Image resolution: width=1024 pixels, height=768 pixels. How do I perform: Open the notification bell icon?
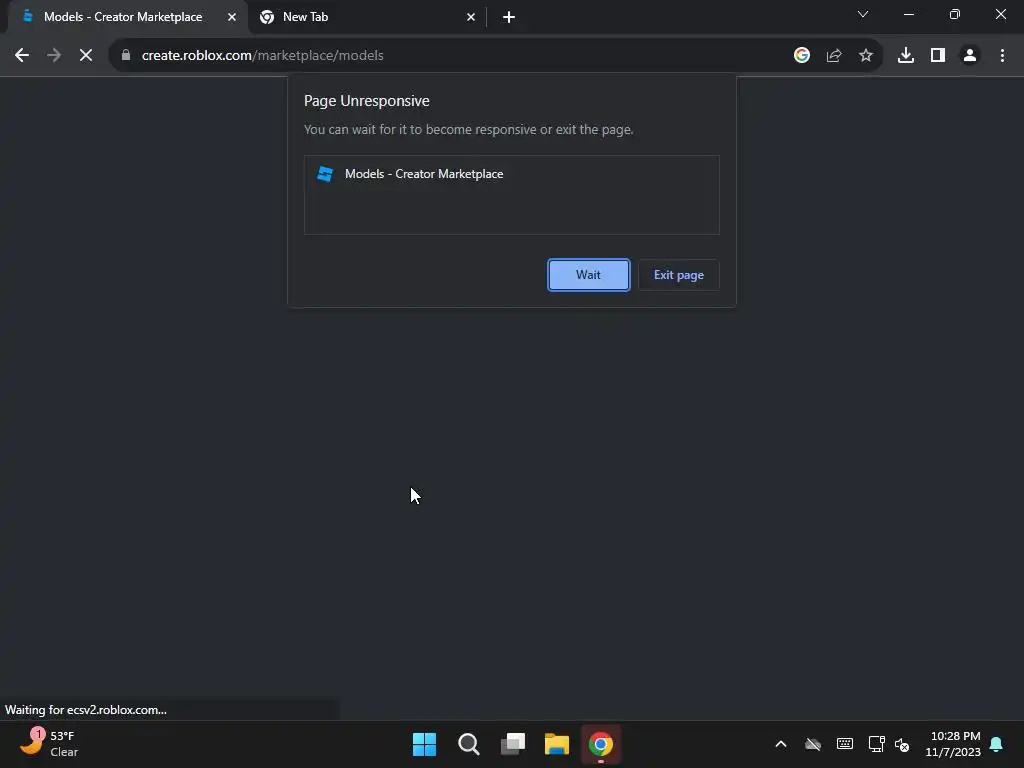coord(996,744)
